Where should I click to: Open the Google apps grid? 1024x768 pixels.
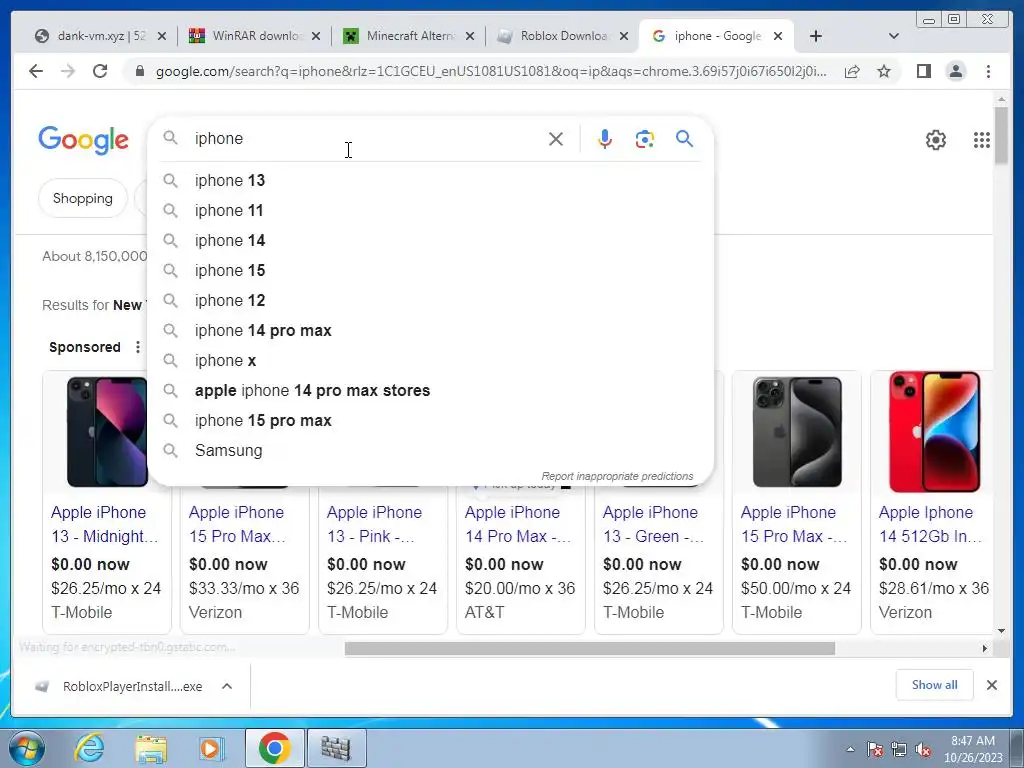click(x=982, y=140)
